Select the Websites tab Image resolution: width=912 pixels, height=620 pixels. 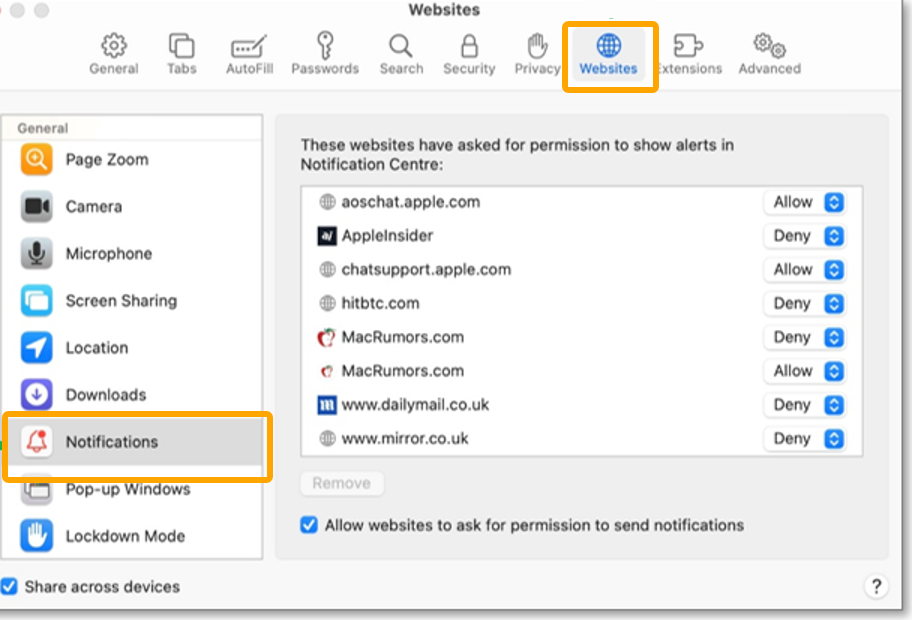608,55
